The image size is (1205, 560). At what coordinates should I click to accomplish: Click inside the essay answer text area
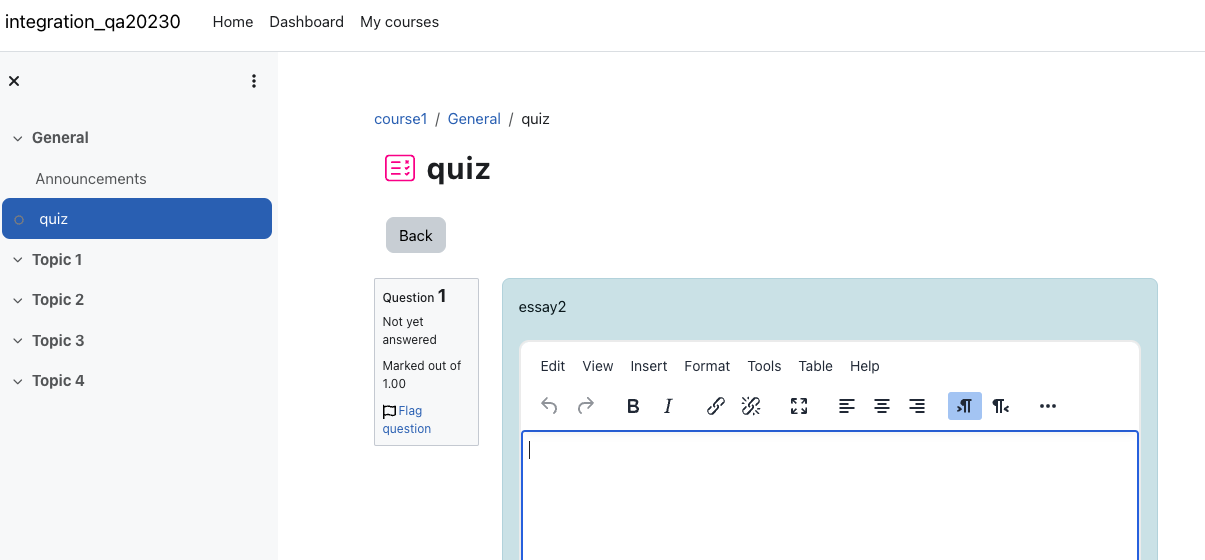(x=830, y=495)
